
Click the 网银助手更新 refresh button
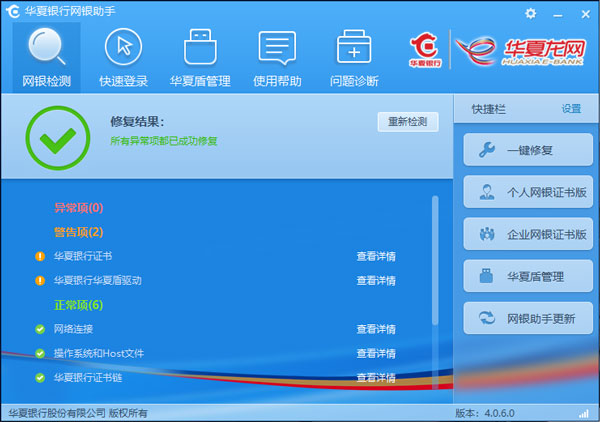pos(528,318)
